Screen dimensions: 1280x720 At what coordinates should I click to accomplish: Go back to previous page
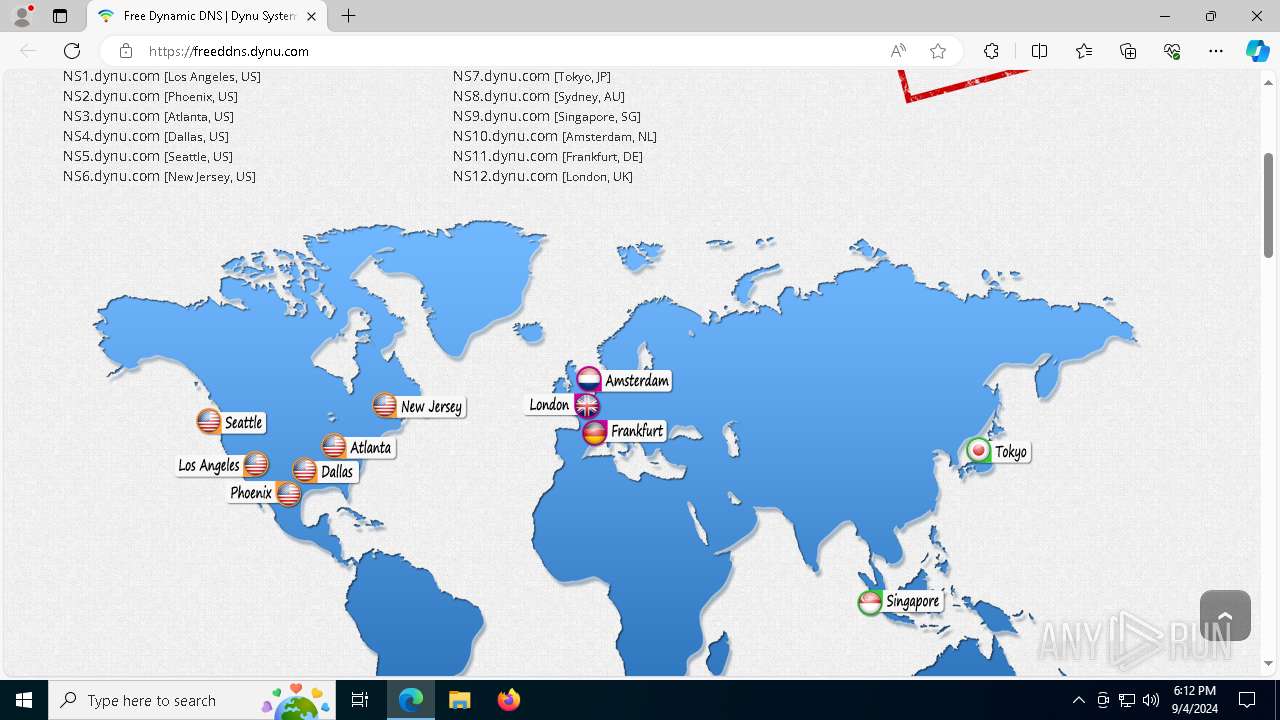(x=28, y=51)
